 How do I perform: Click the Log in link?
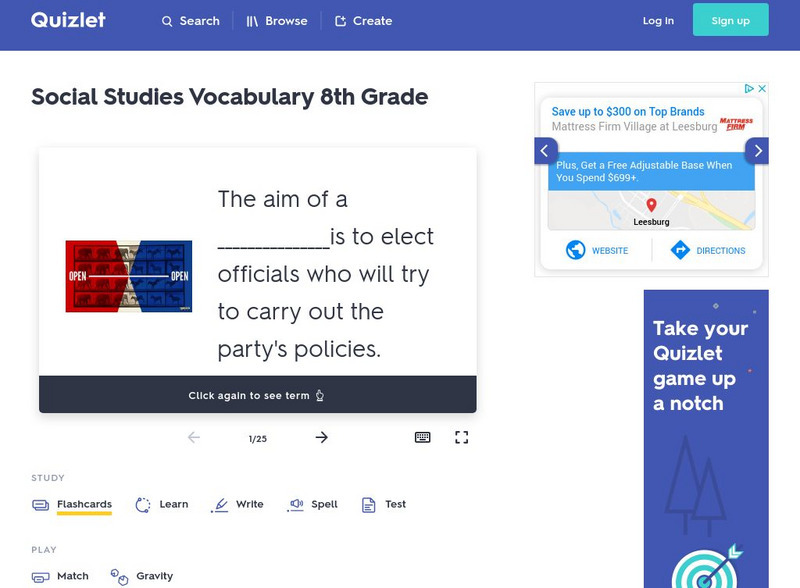tap(658, 21)
